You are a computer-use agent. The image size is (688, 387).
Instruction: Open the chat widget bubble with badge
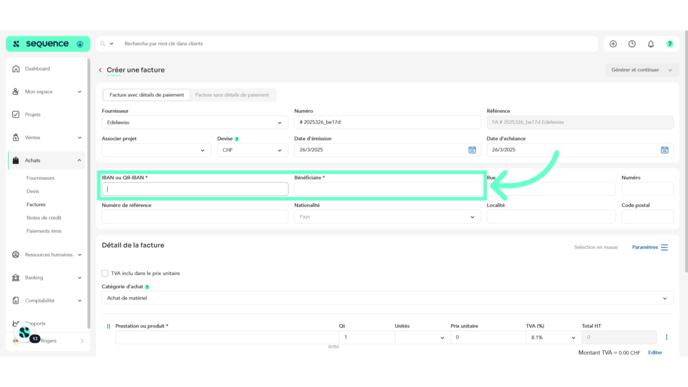tap(25, 333)
